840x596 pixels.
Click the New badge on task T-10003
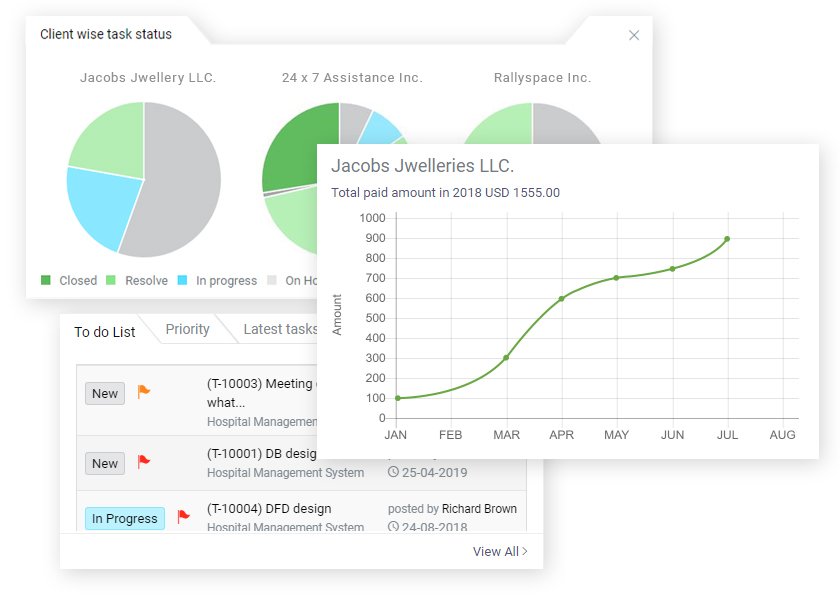point(105,393)
